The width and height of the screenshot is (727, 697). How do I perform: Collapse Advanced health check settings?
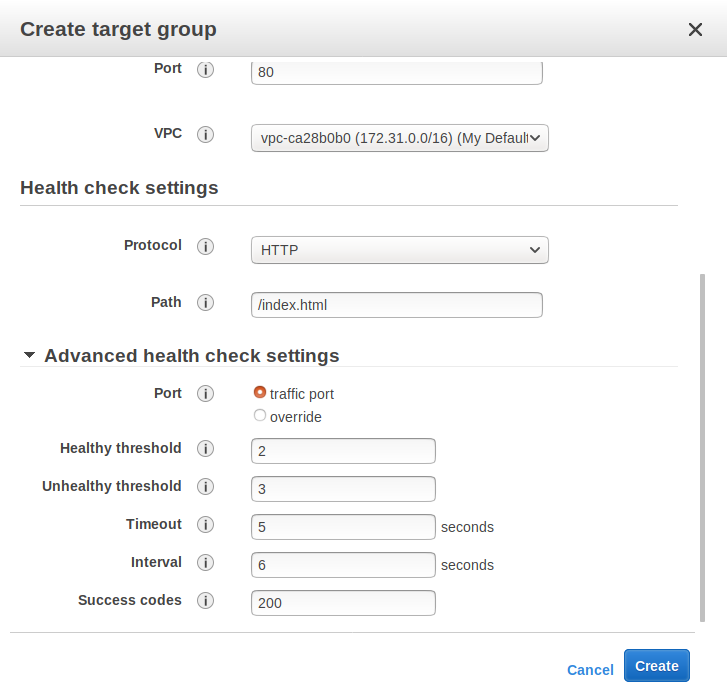[29, 355]
